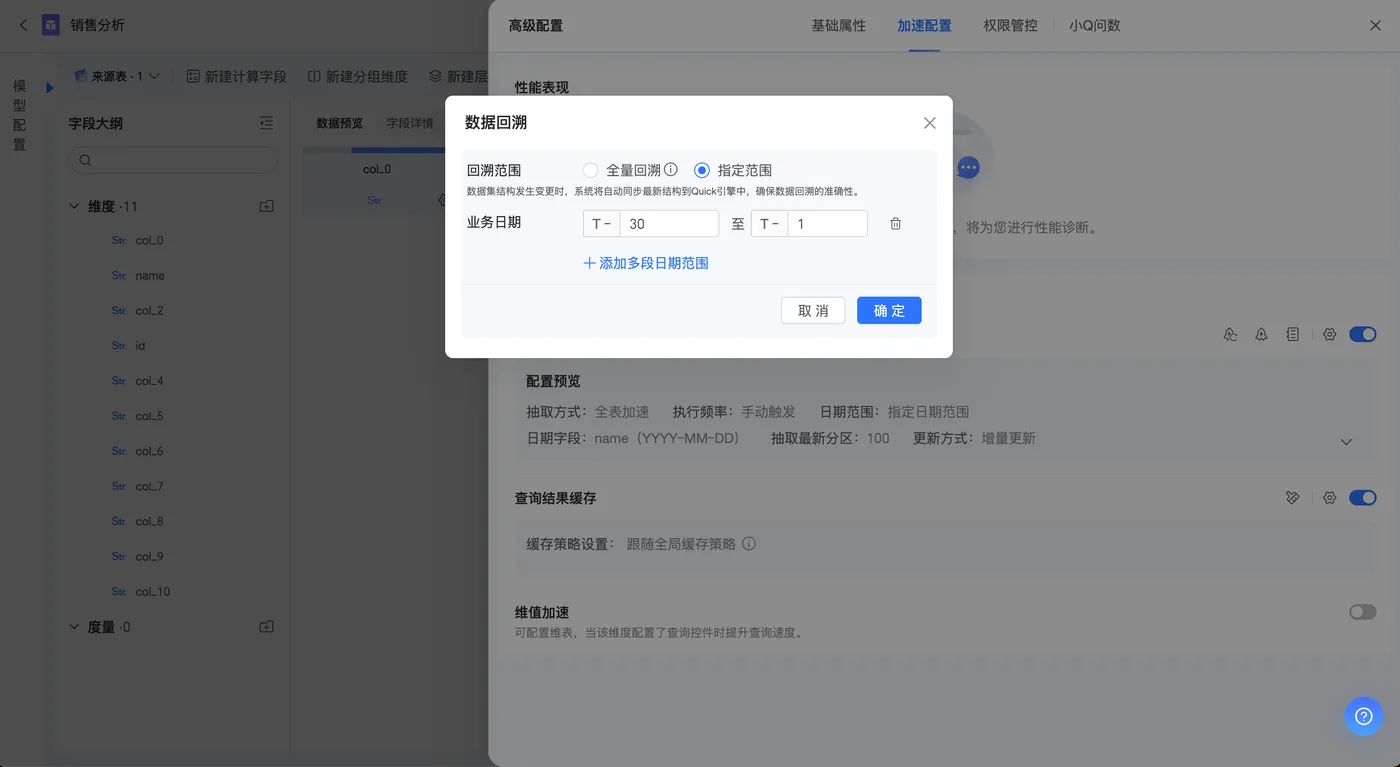Switch to the 基础属性 tab

tap(838, 25)
